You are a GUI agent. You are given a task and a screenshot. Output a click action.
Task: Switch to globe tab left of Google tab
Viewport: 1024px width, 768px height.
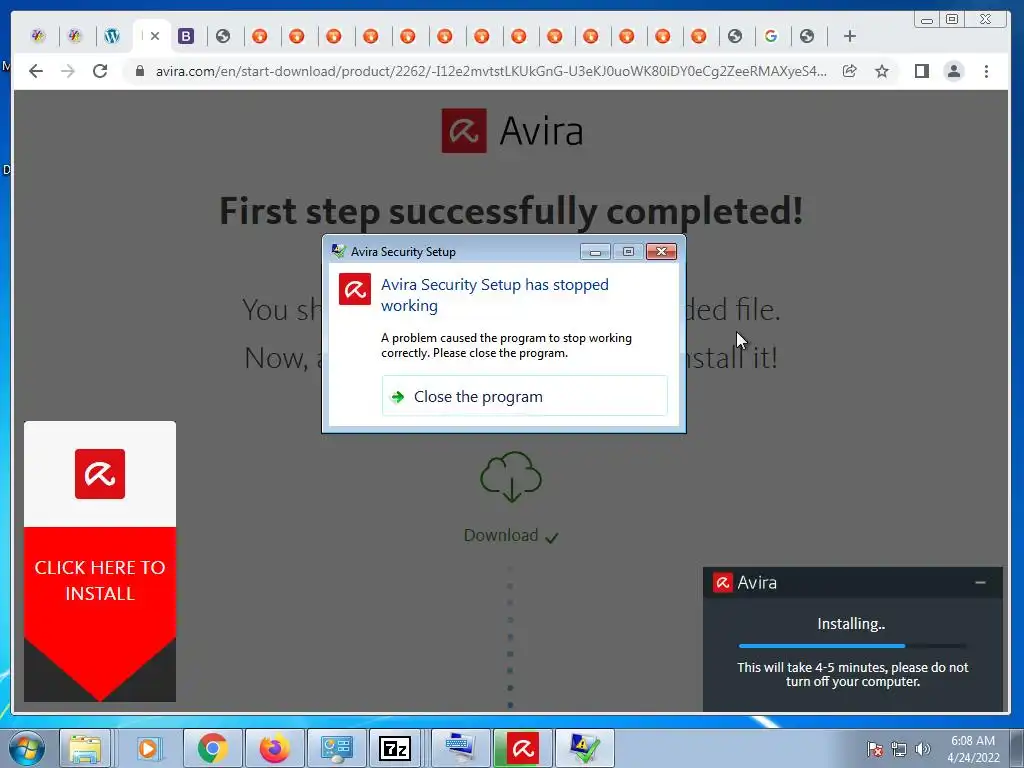pos(735,37)
